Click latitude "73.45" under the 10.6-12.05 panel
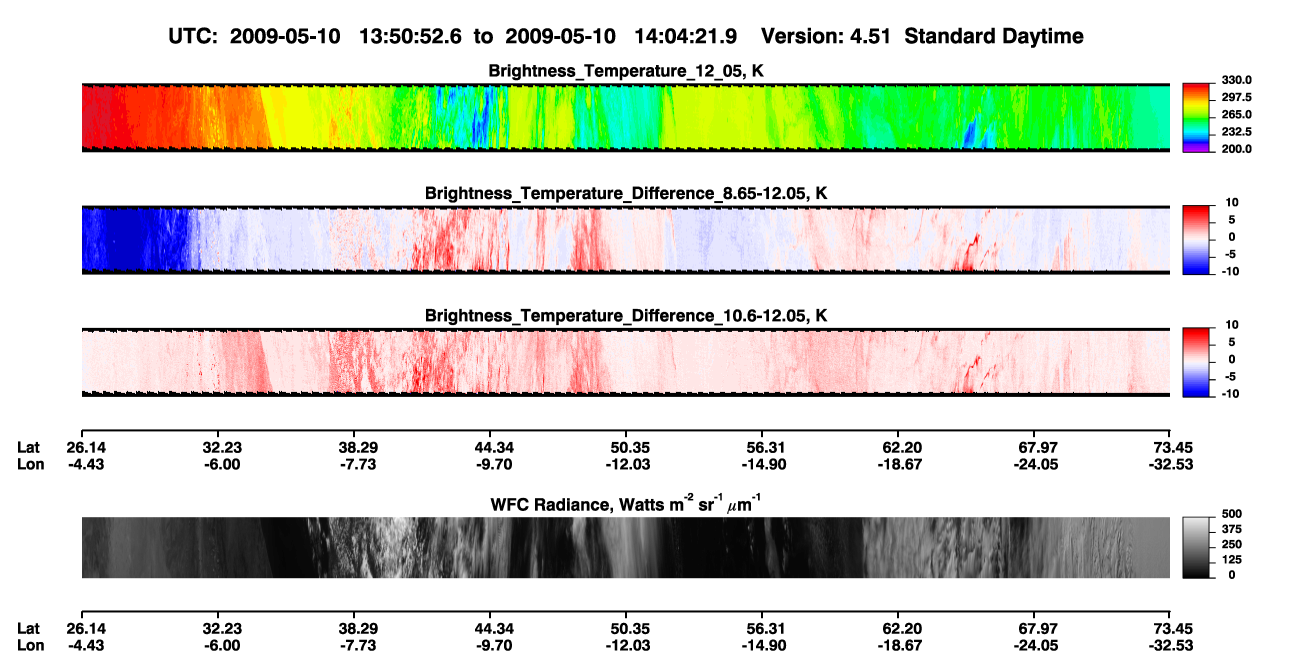The width and height of the screenshot is (1300, 667). pos(1173,447)
